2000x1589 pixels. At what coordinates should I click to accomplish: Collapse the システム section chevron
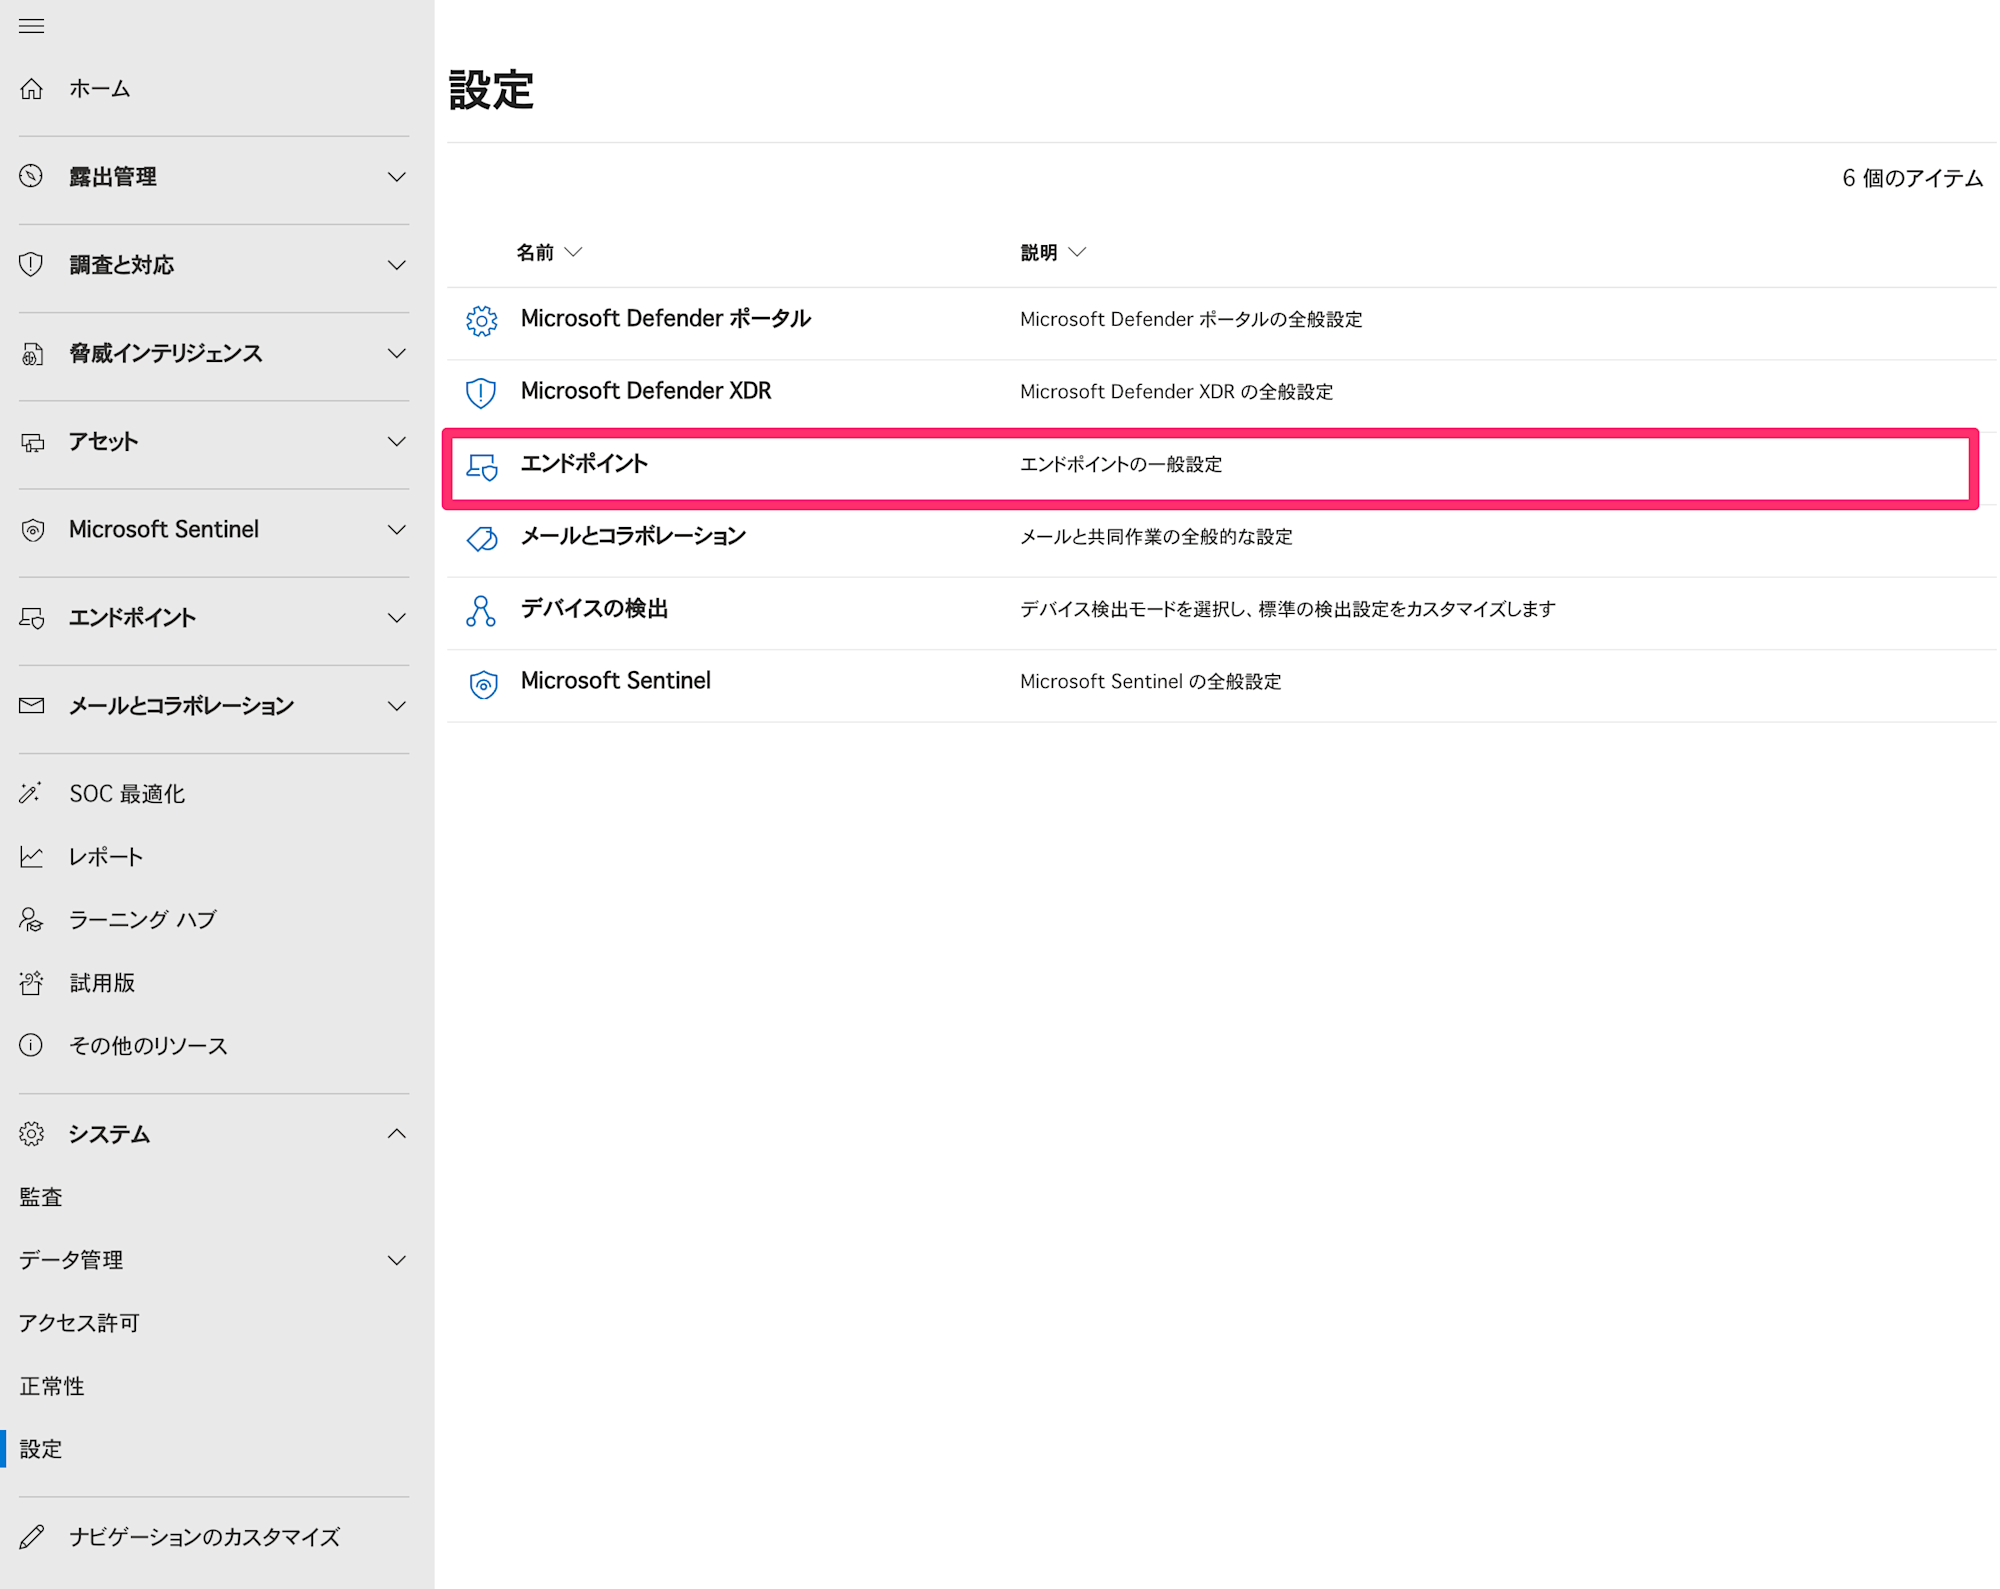pos(397,1134)
